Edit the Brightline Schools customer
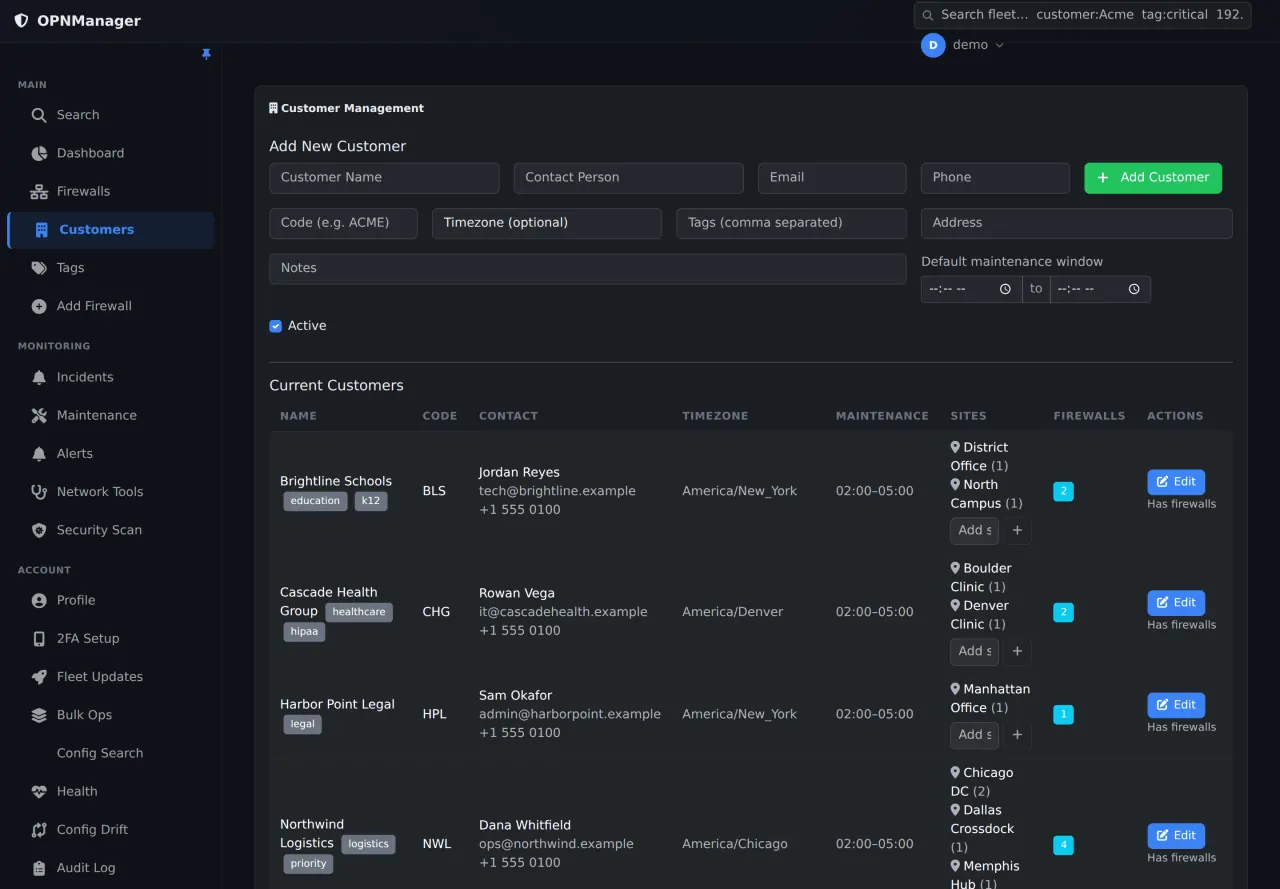 point(1176,482)
